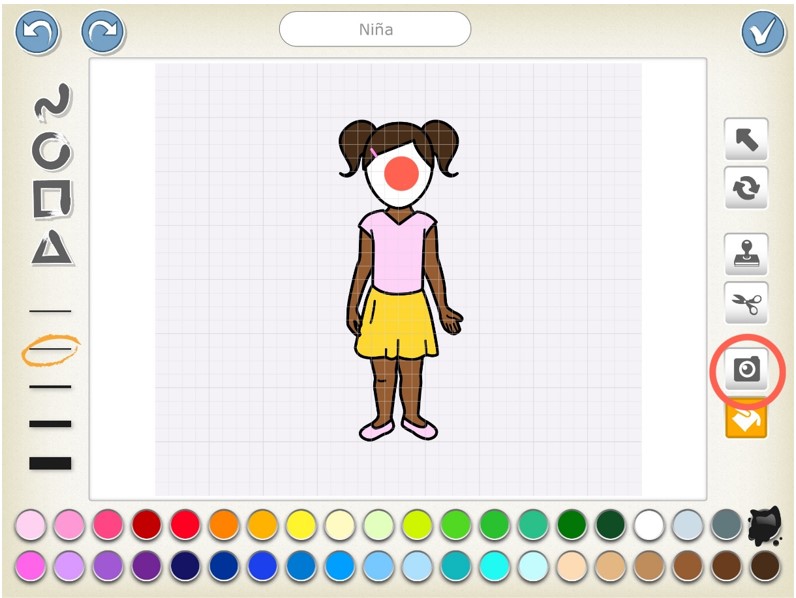Viewport: 796px width, 598px height.
Task: Pick the slate gray color swatch
Action: coord(726,525)
